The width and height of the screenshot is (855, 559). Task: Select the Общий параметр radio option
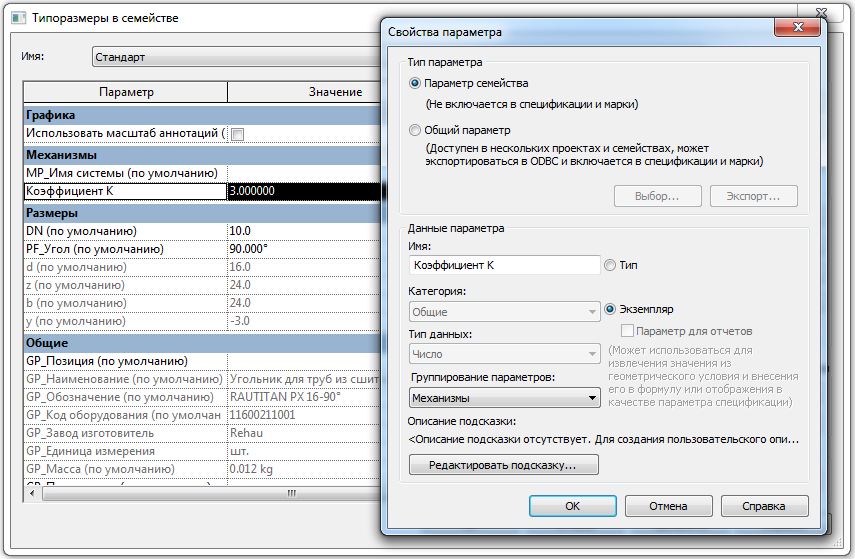pos(414,130)
